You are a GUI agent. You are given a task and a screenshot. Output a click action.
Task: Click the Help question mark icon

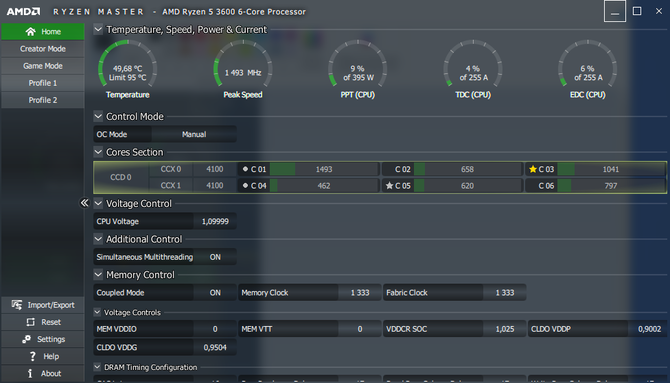point(32,356)
